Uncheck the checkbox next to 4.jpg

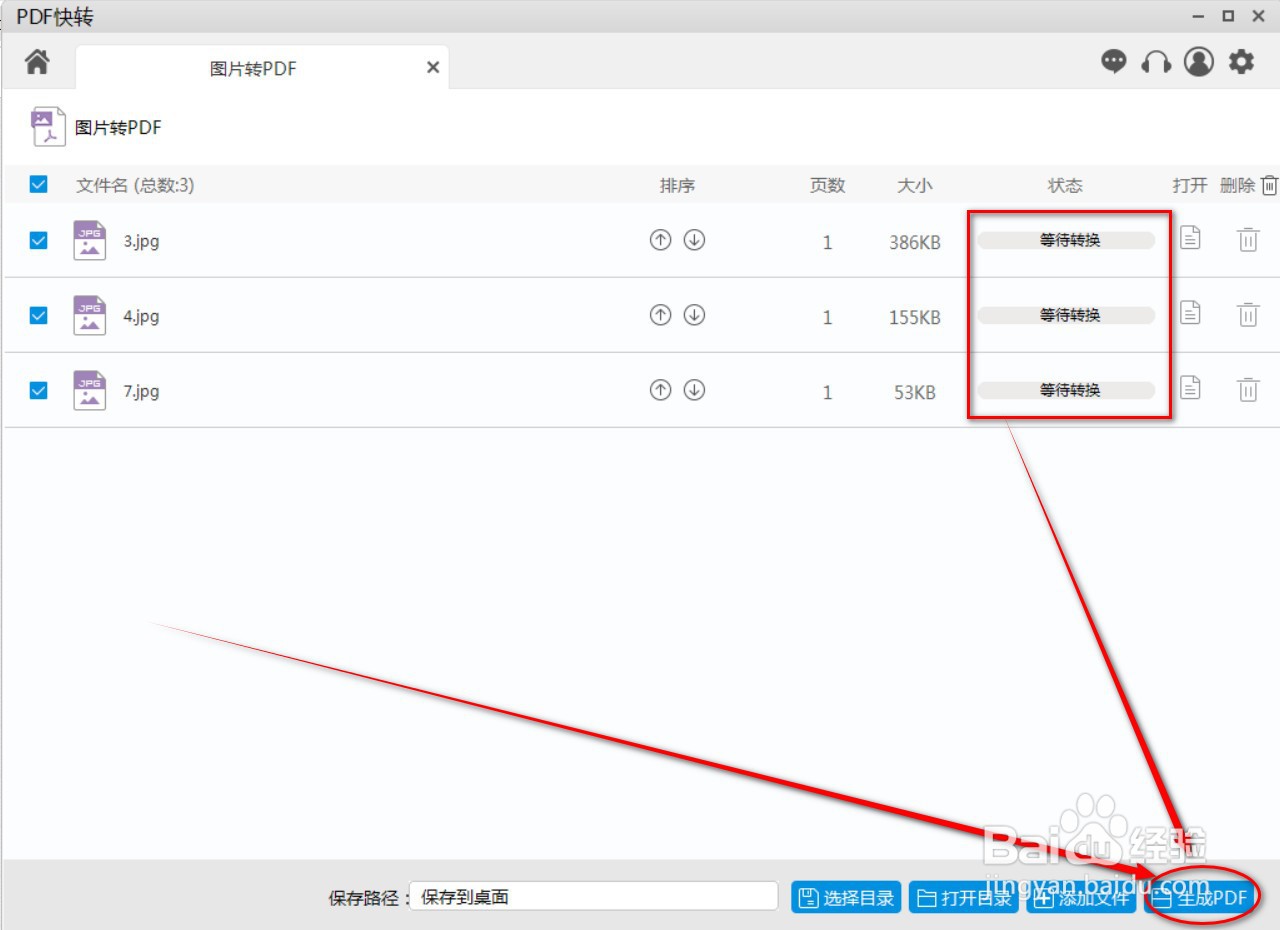38,315
